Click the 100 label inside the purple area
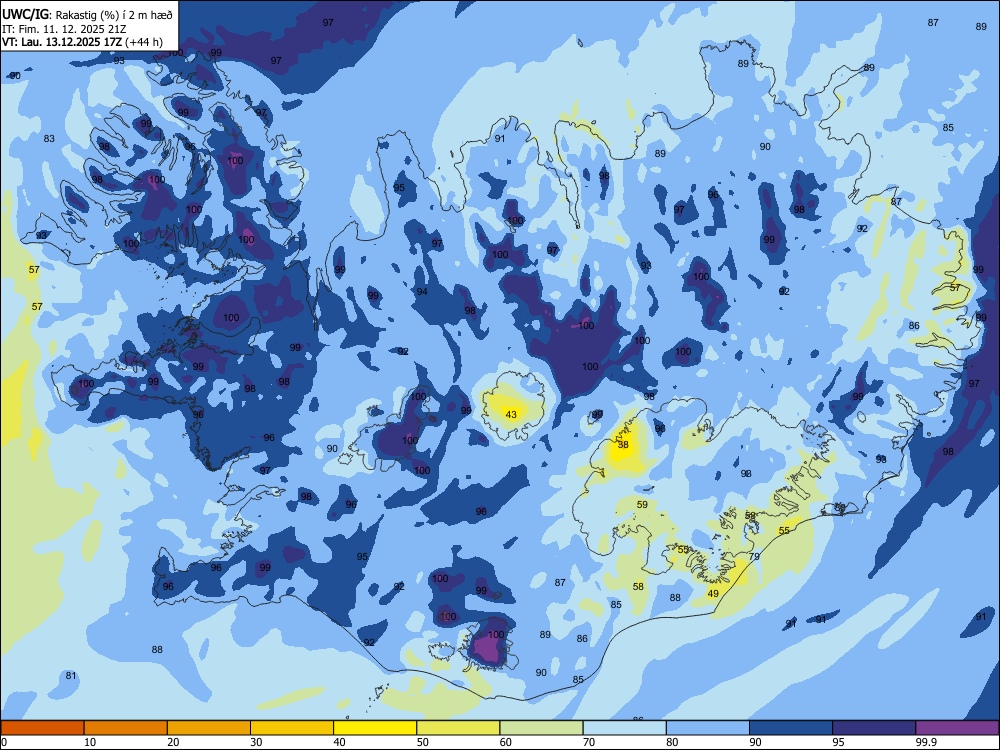 496,634
